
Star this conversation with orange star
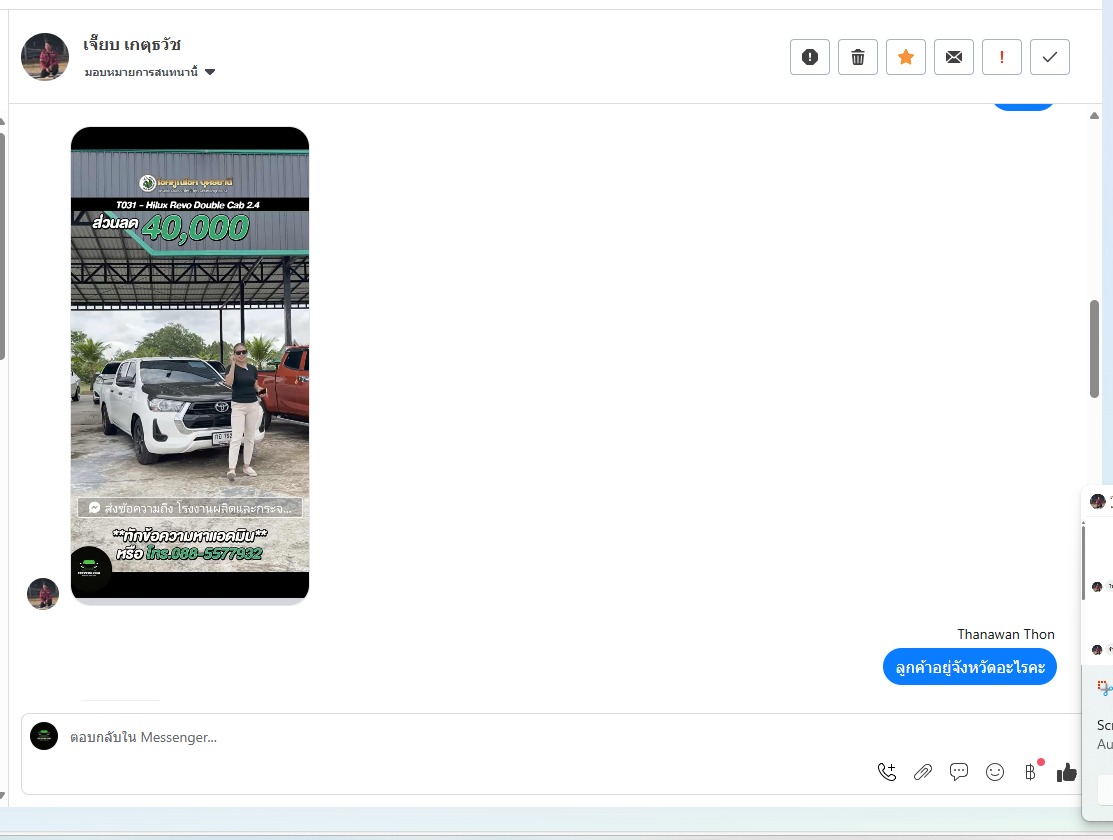[906, 57]
